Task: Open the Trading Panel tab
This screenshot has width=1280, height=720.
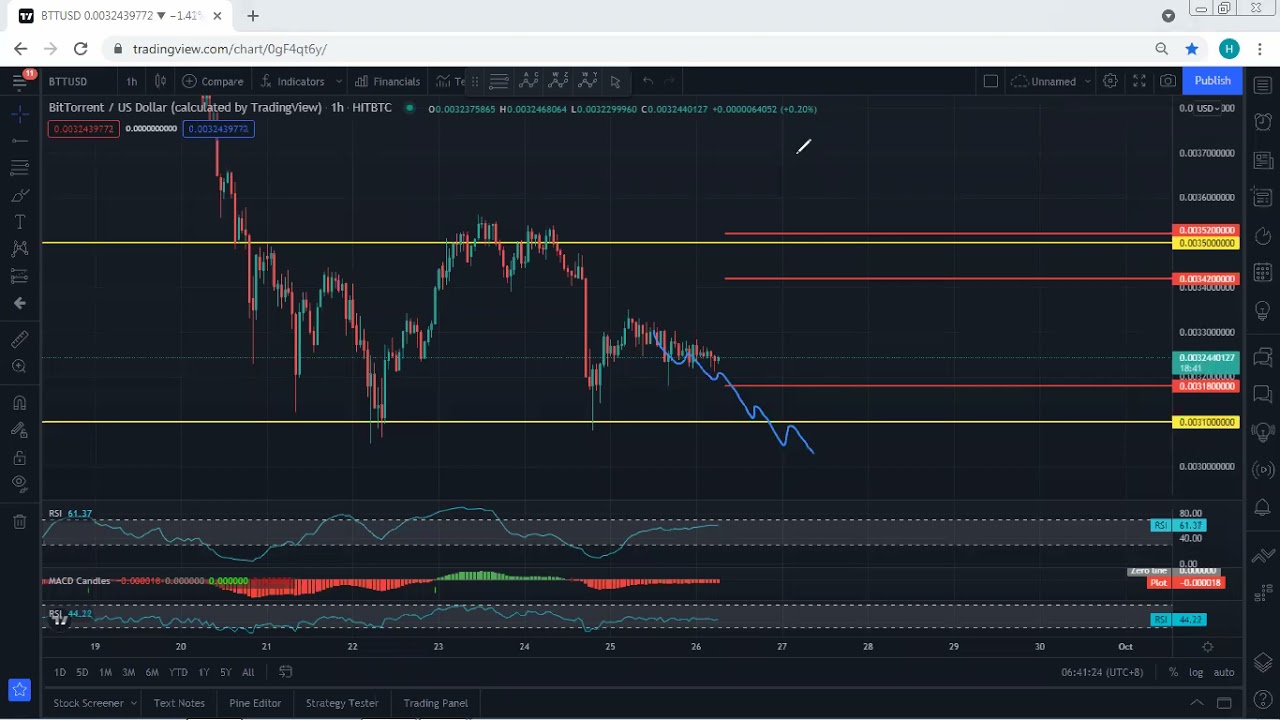Action: coord(435,703)
